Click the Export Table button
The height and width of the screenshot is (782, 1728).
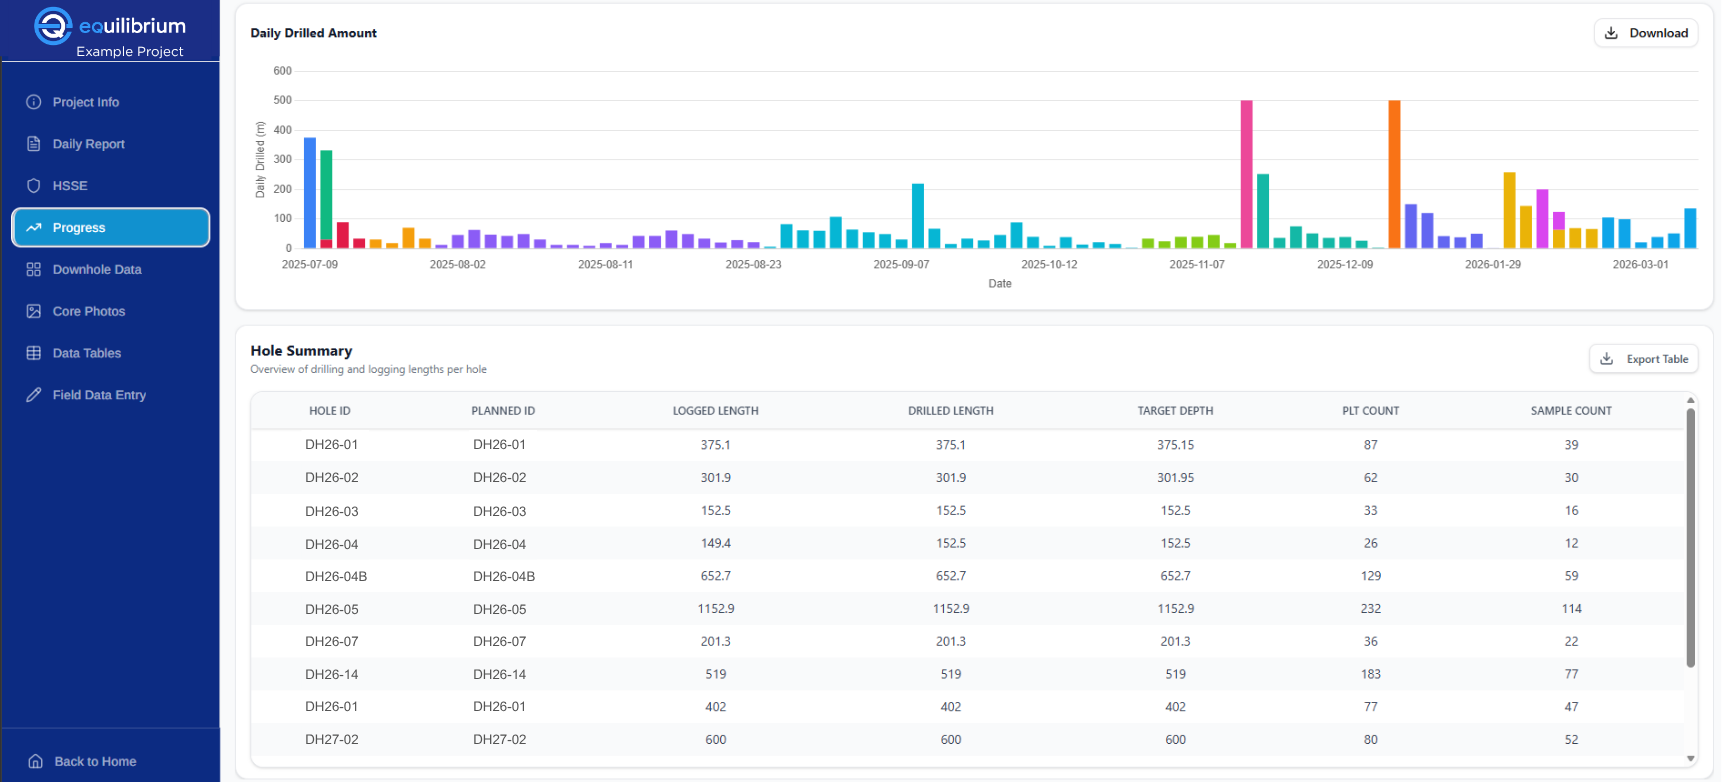[1644, 359]
